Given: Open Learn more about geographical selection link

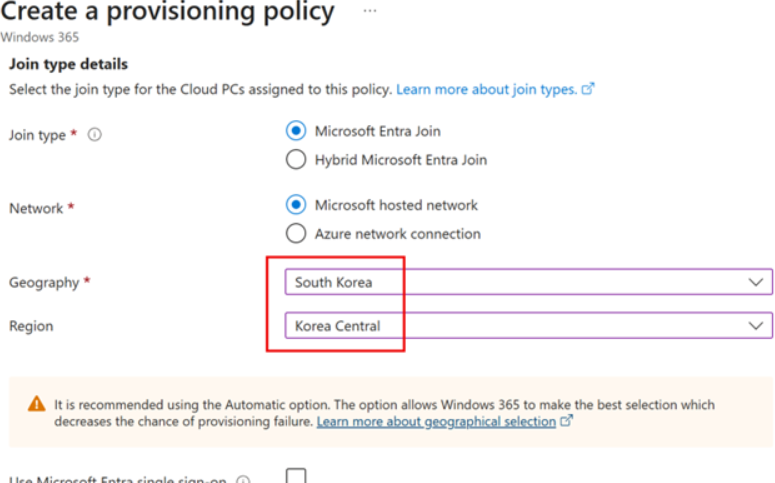Looking at the screenshot, I should [x=436, y=421].
